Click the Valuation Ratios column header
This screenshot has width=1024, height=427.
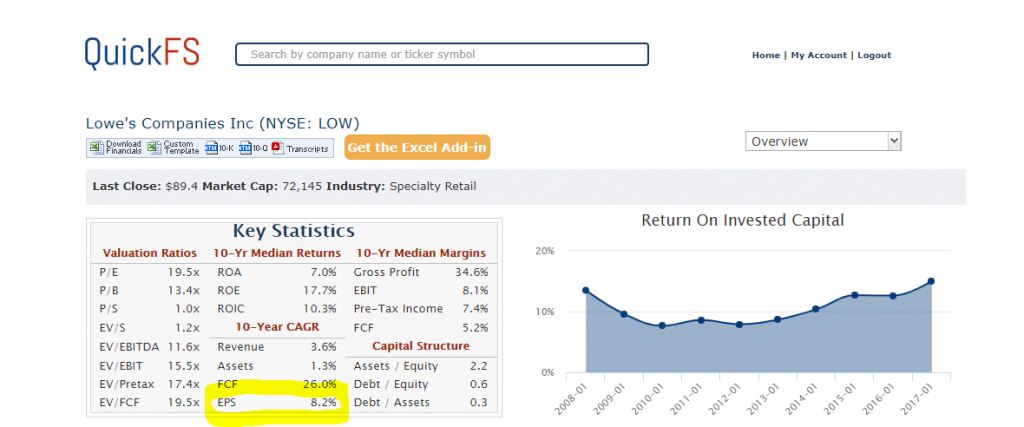(x=150, y=253)
